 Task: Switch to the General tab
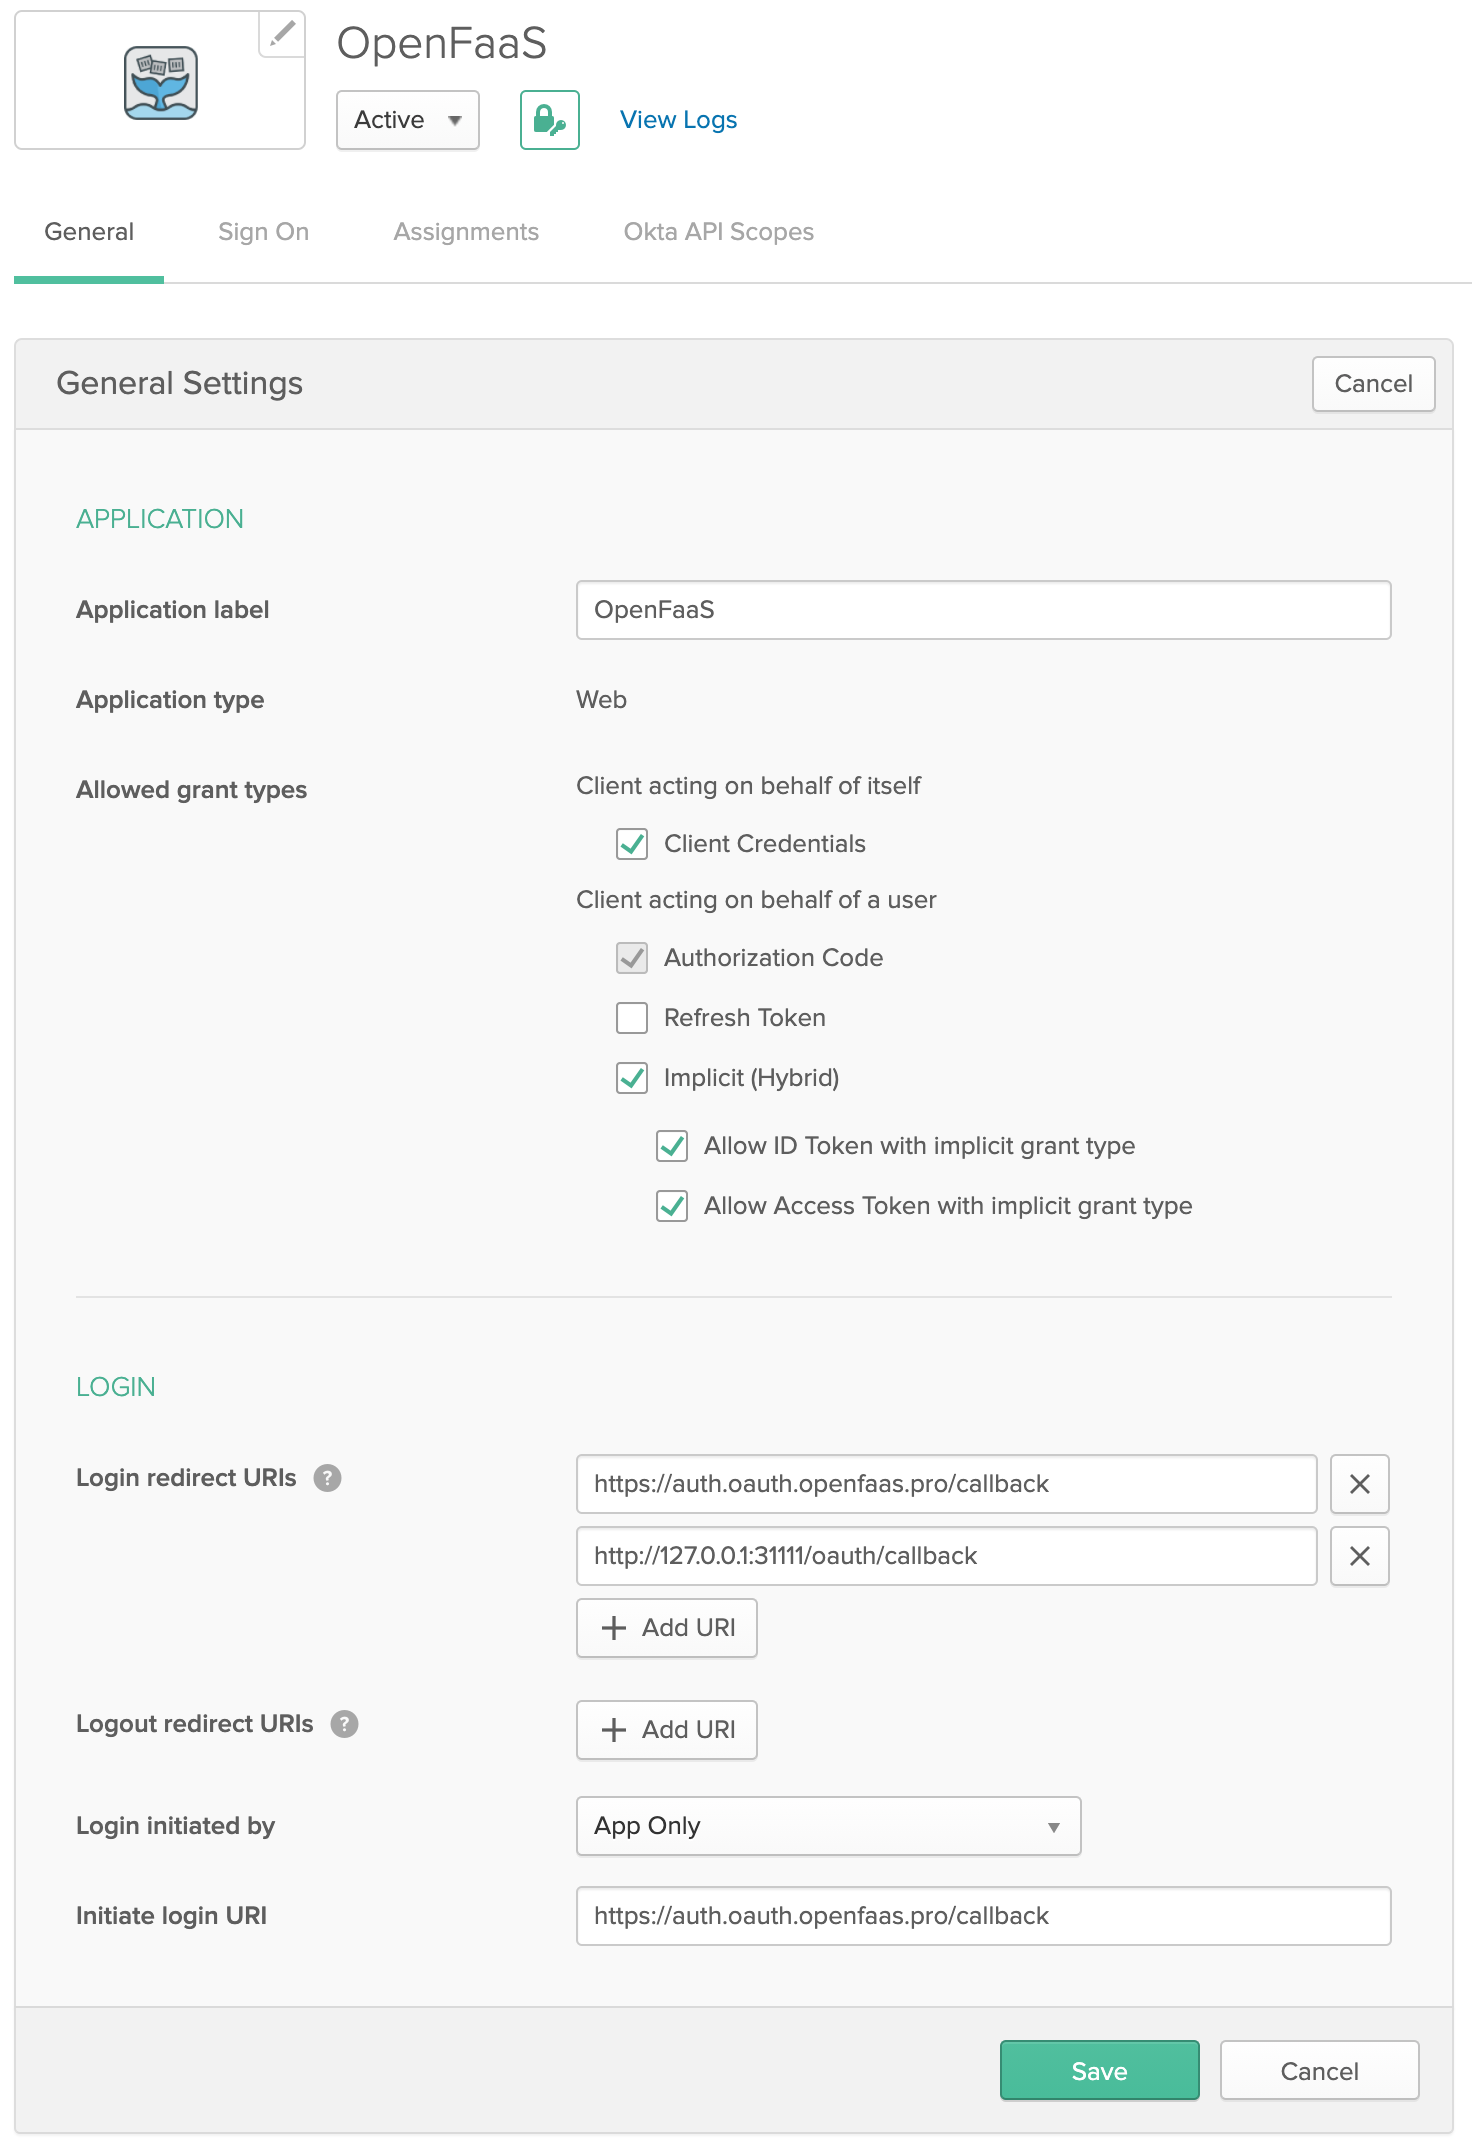coord(89,232)
